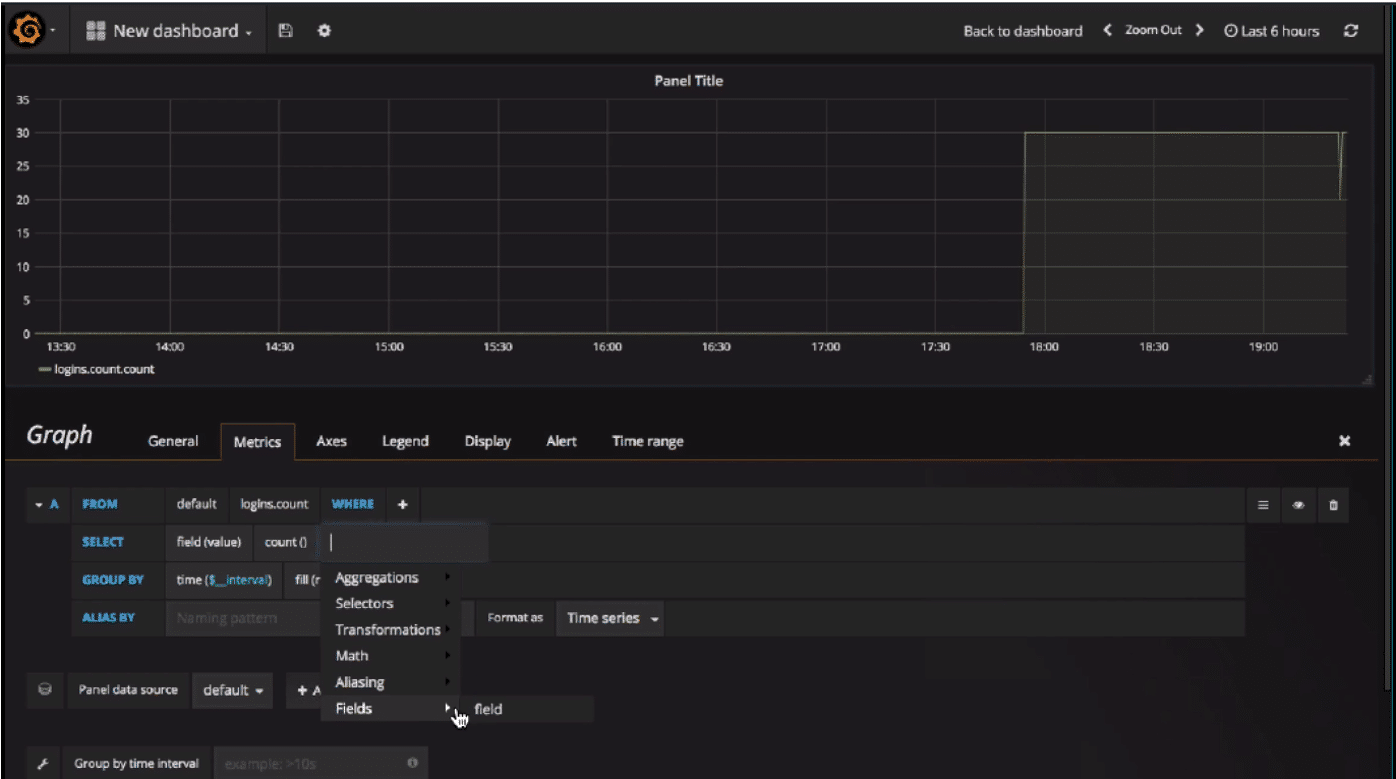
Task: Click the logins.count.count legend color marker
Action: 44,369
